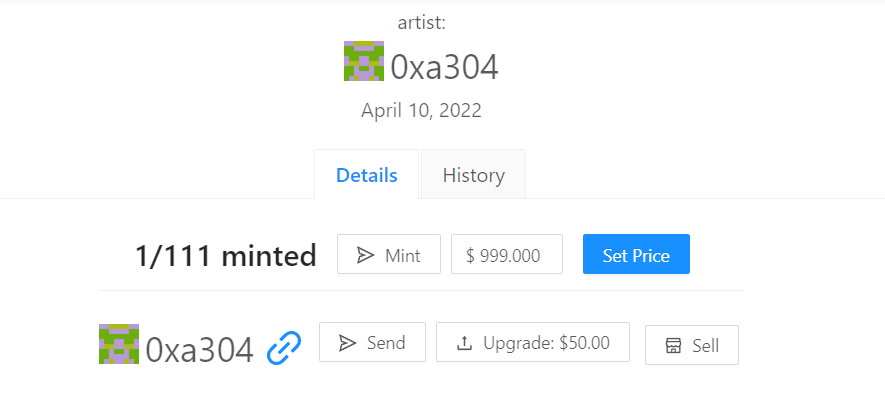This screenshot has height=402, width=885.
Task: Click the Sell button
Action: tap(692, 345)
